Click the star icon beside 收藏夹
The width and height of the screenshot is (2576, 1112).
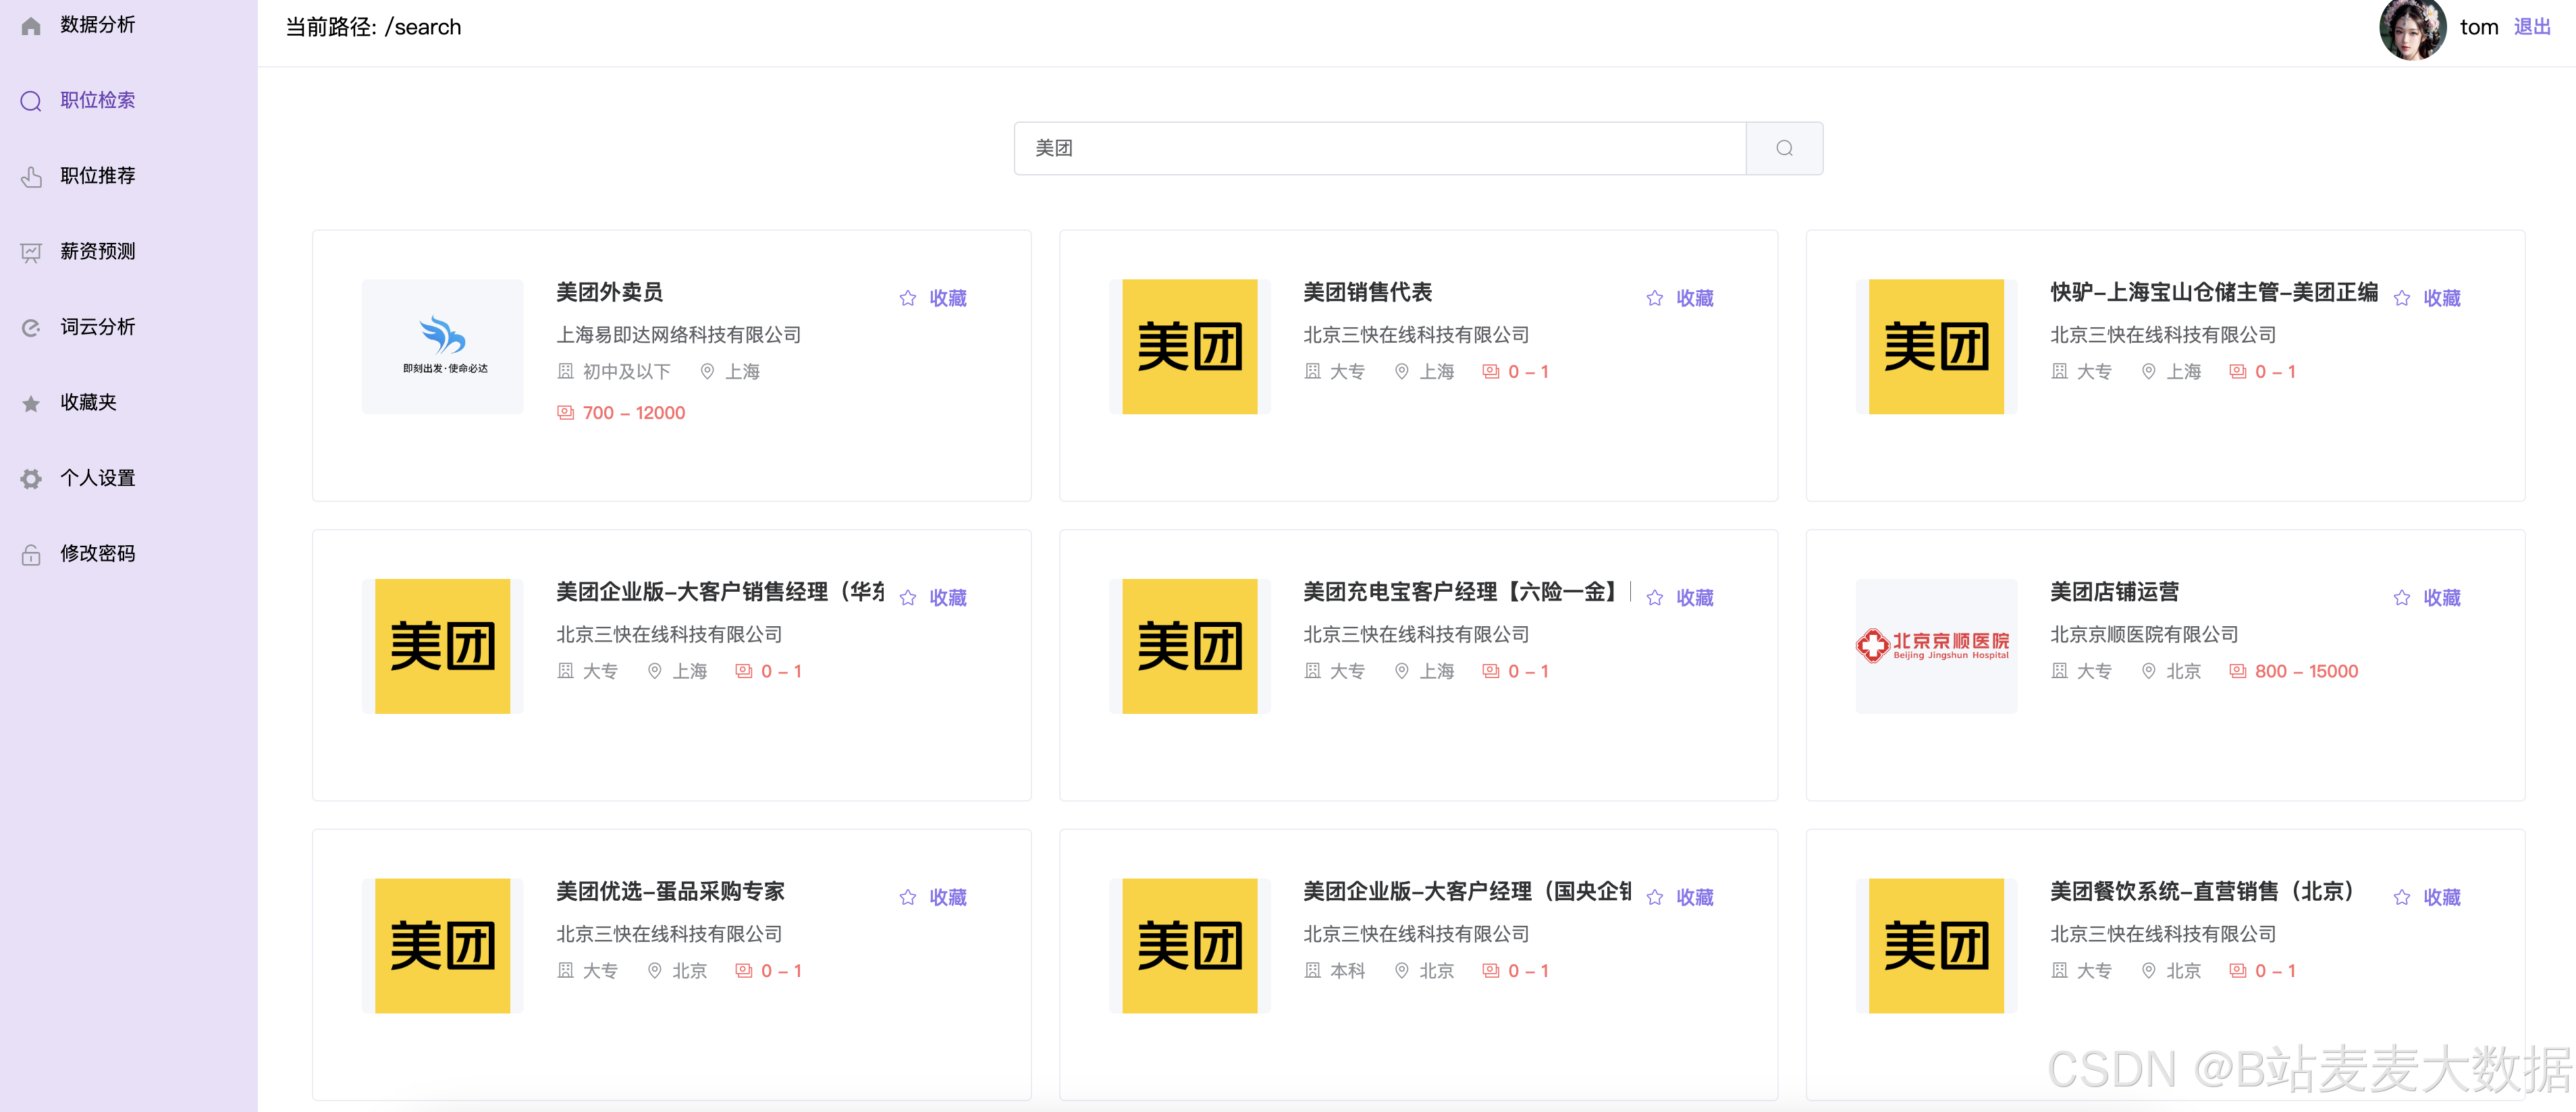point(31,403)
